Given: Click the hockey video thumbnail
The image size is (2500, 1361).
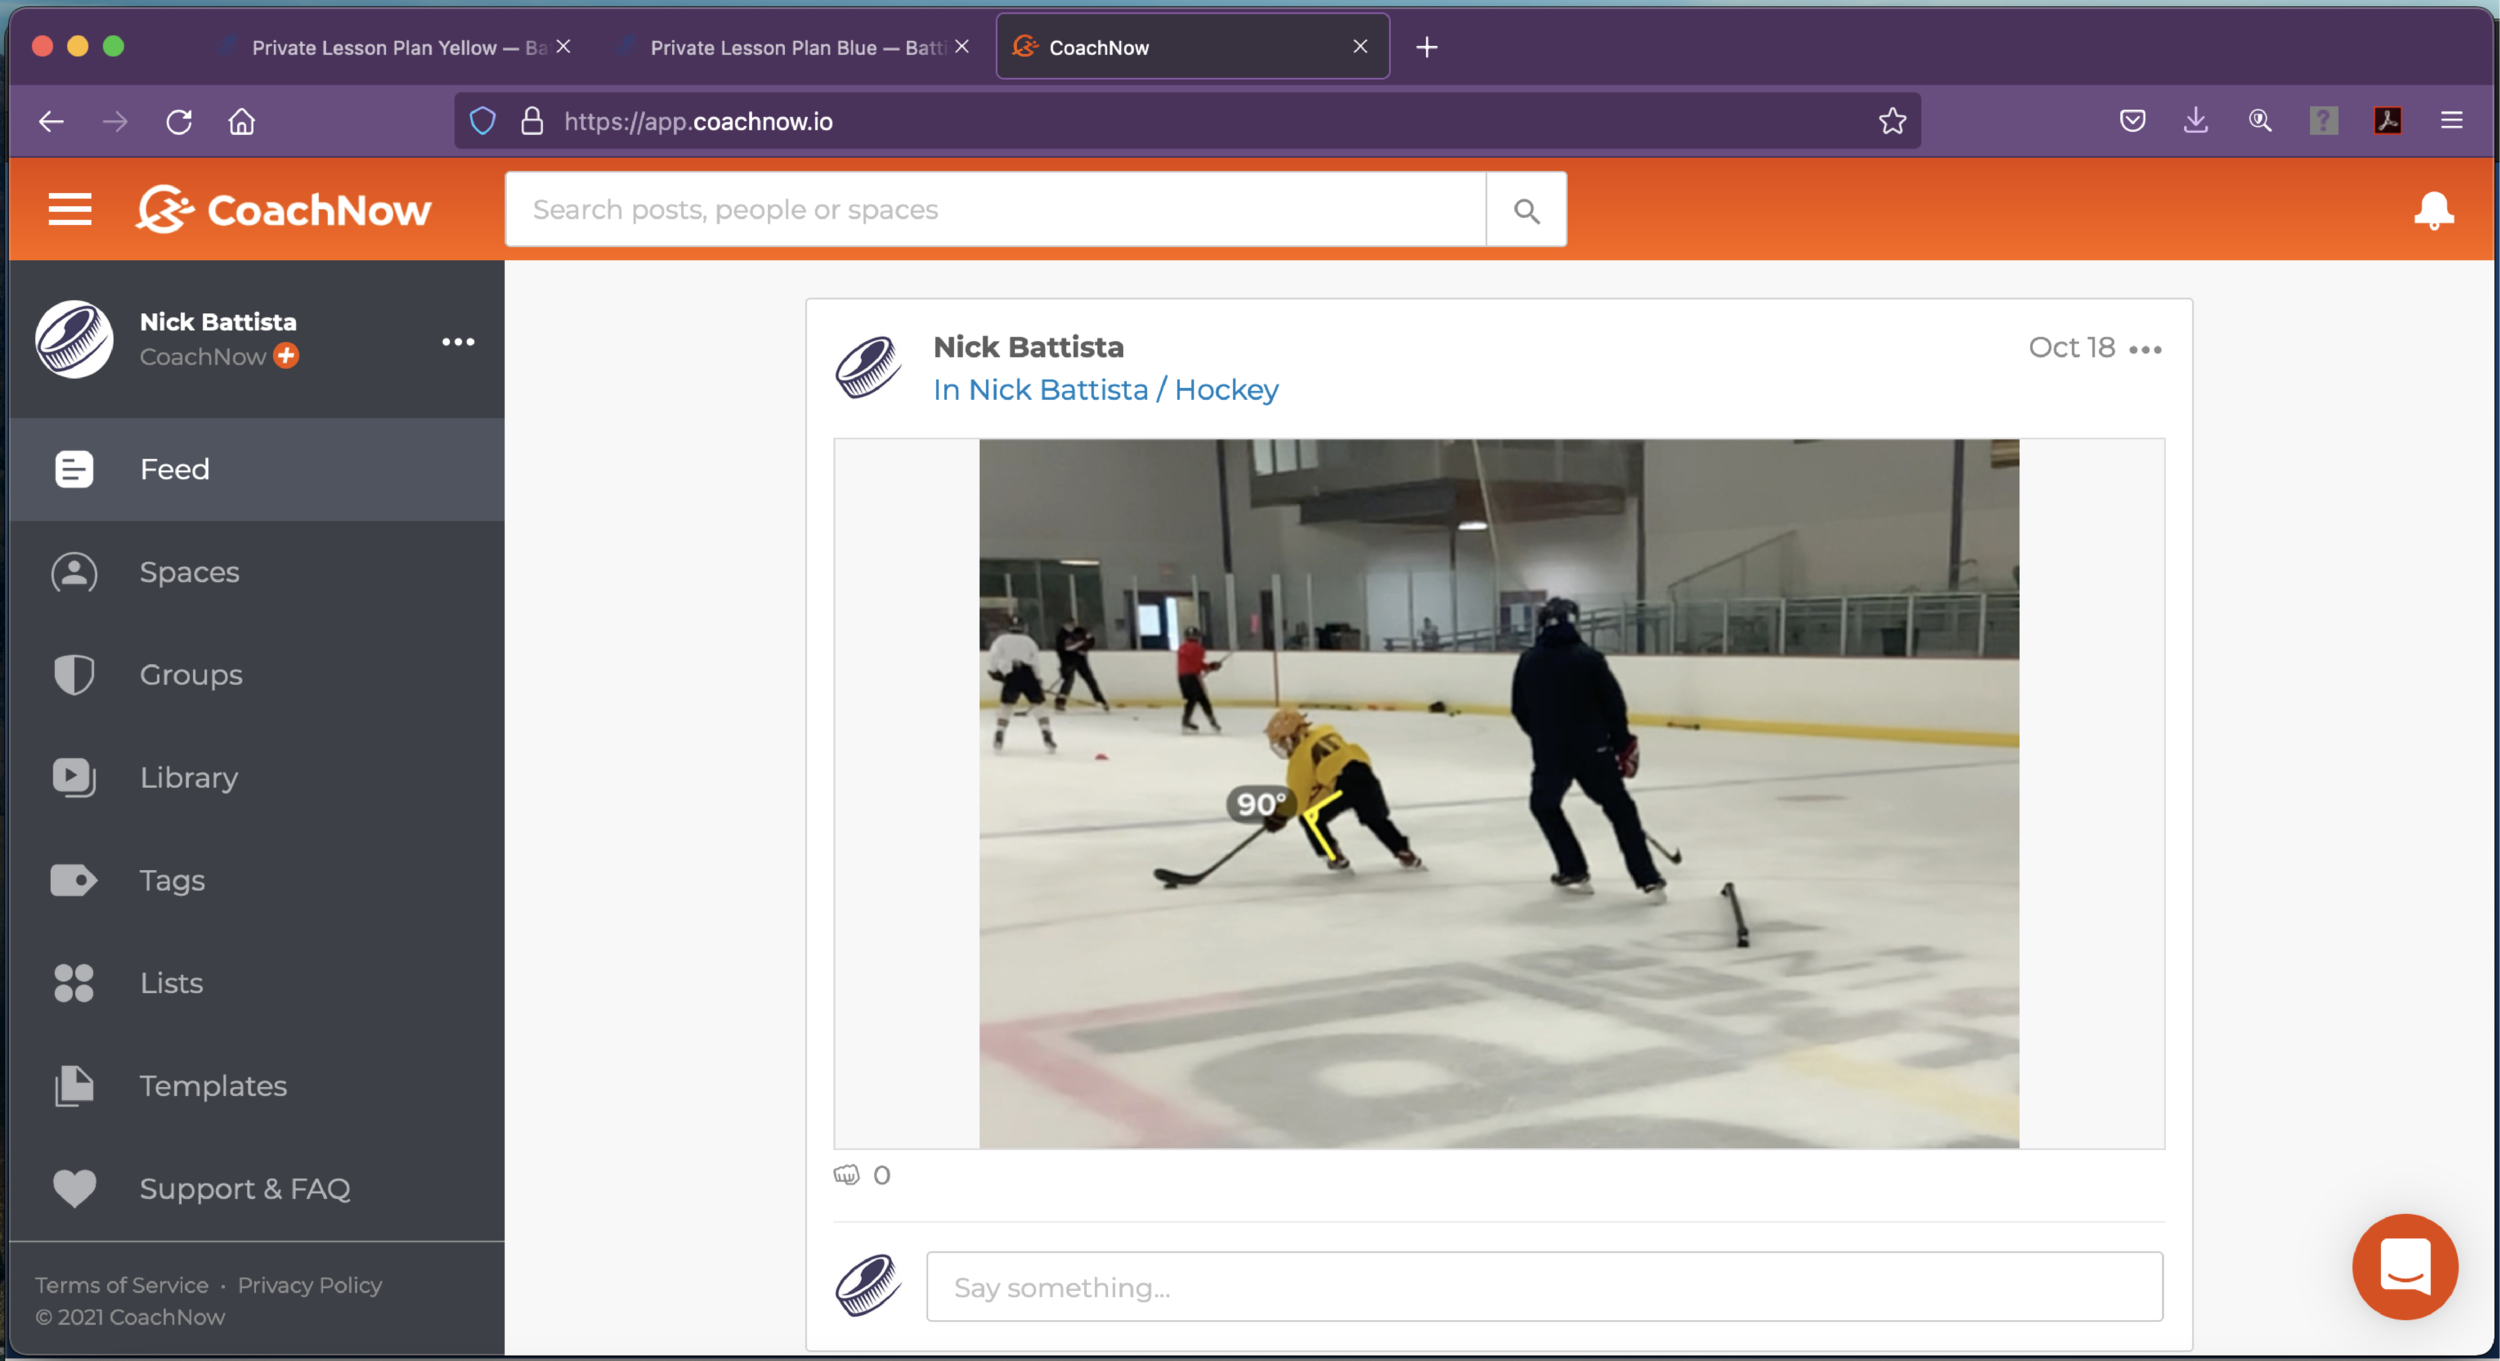Looking at the screenshot, I should pos(1498,793).
